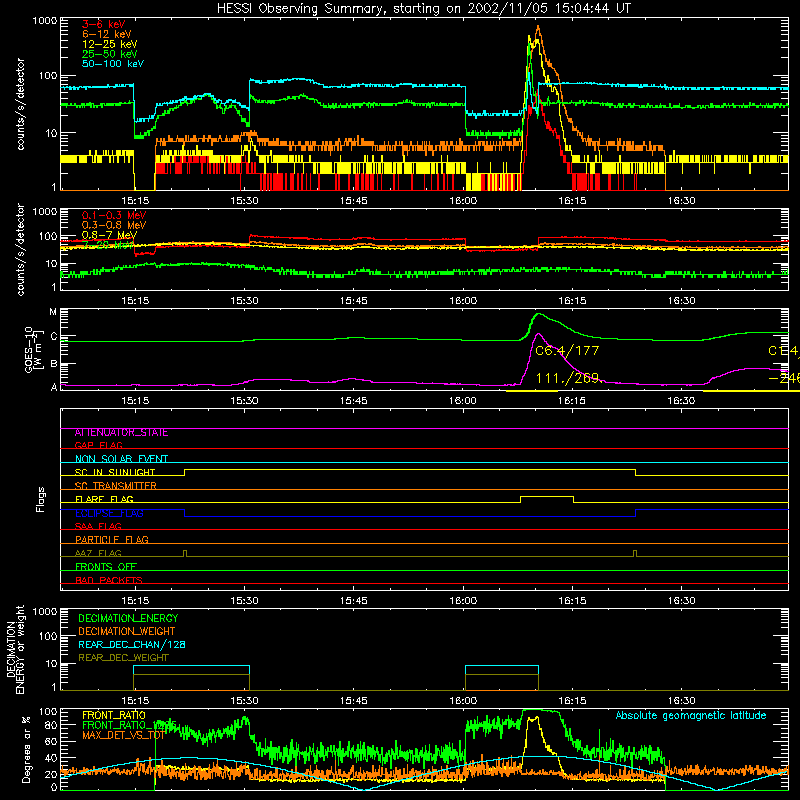Click the REAR_DEC_WEIGHT legend entry
Viewport: 800px width, 800px height.
tap(123, 658)
